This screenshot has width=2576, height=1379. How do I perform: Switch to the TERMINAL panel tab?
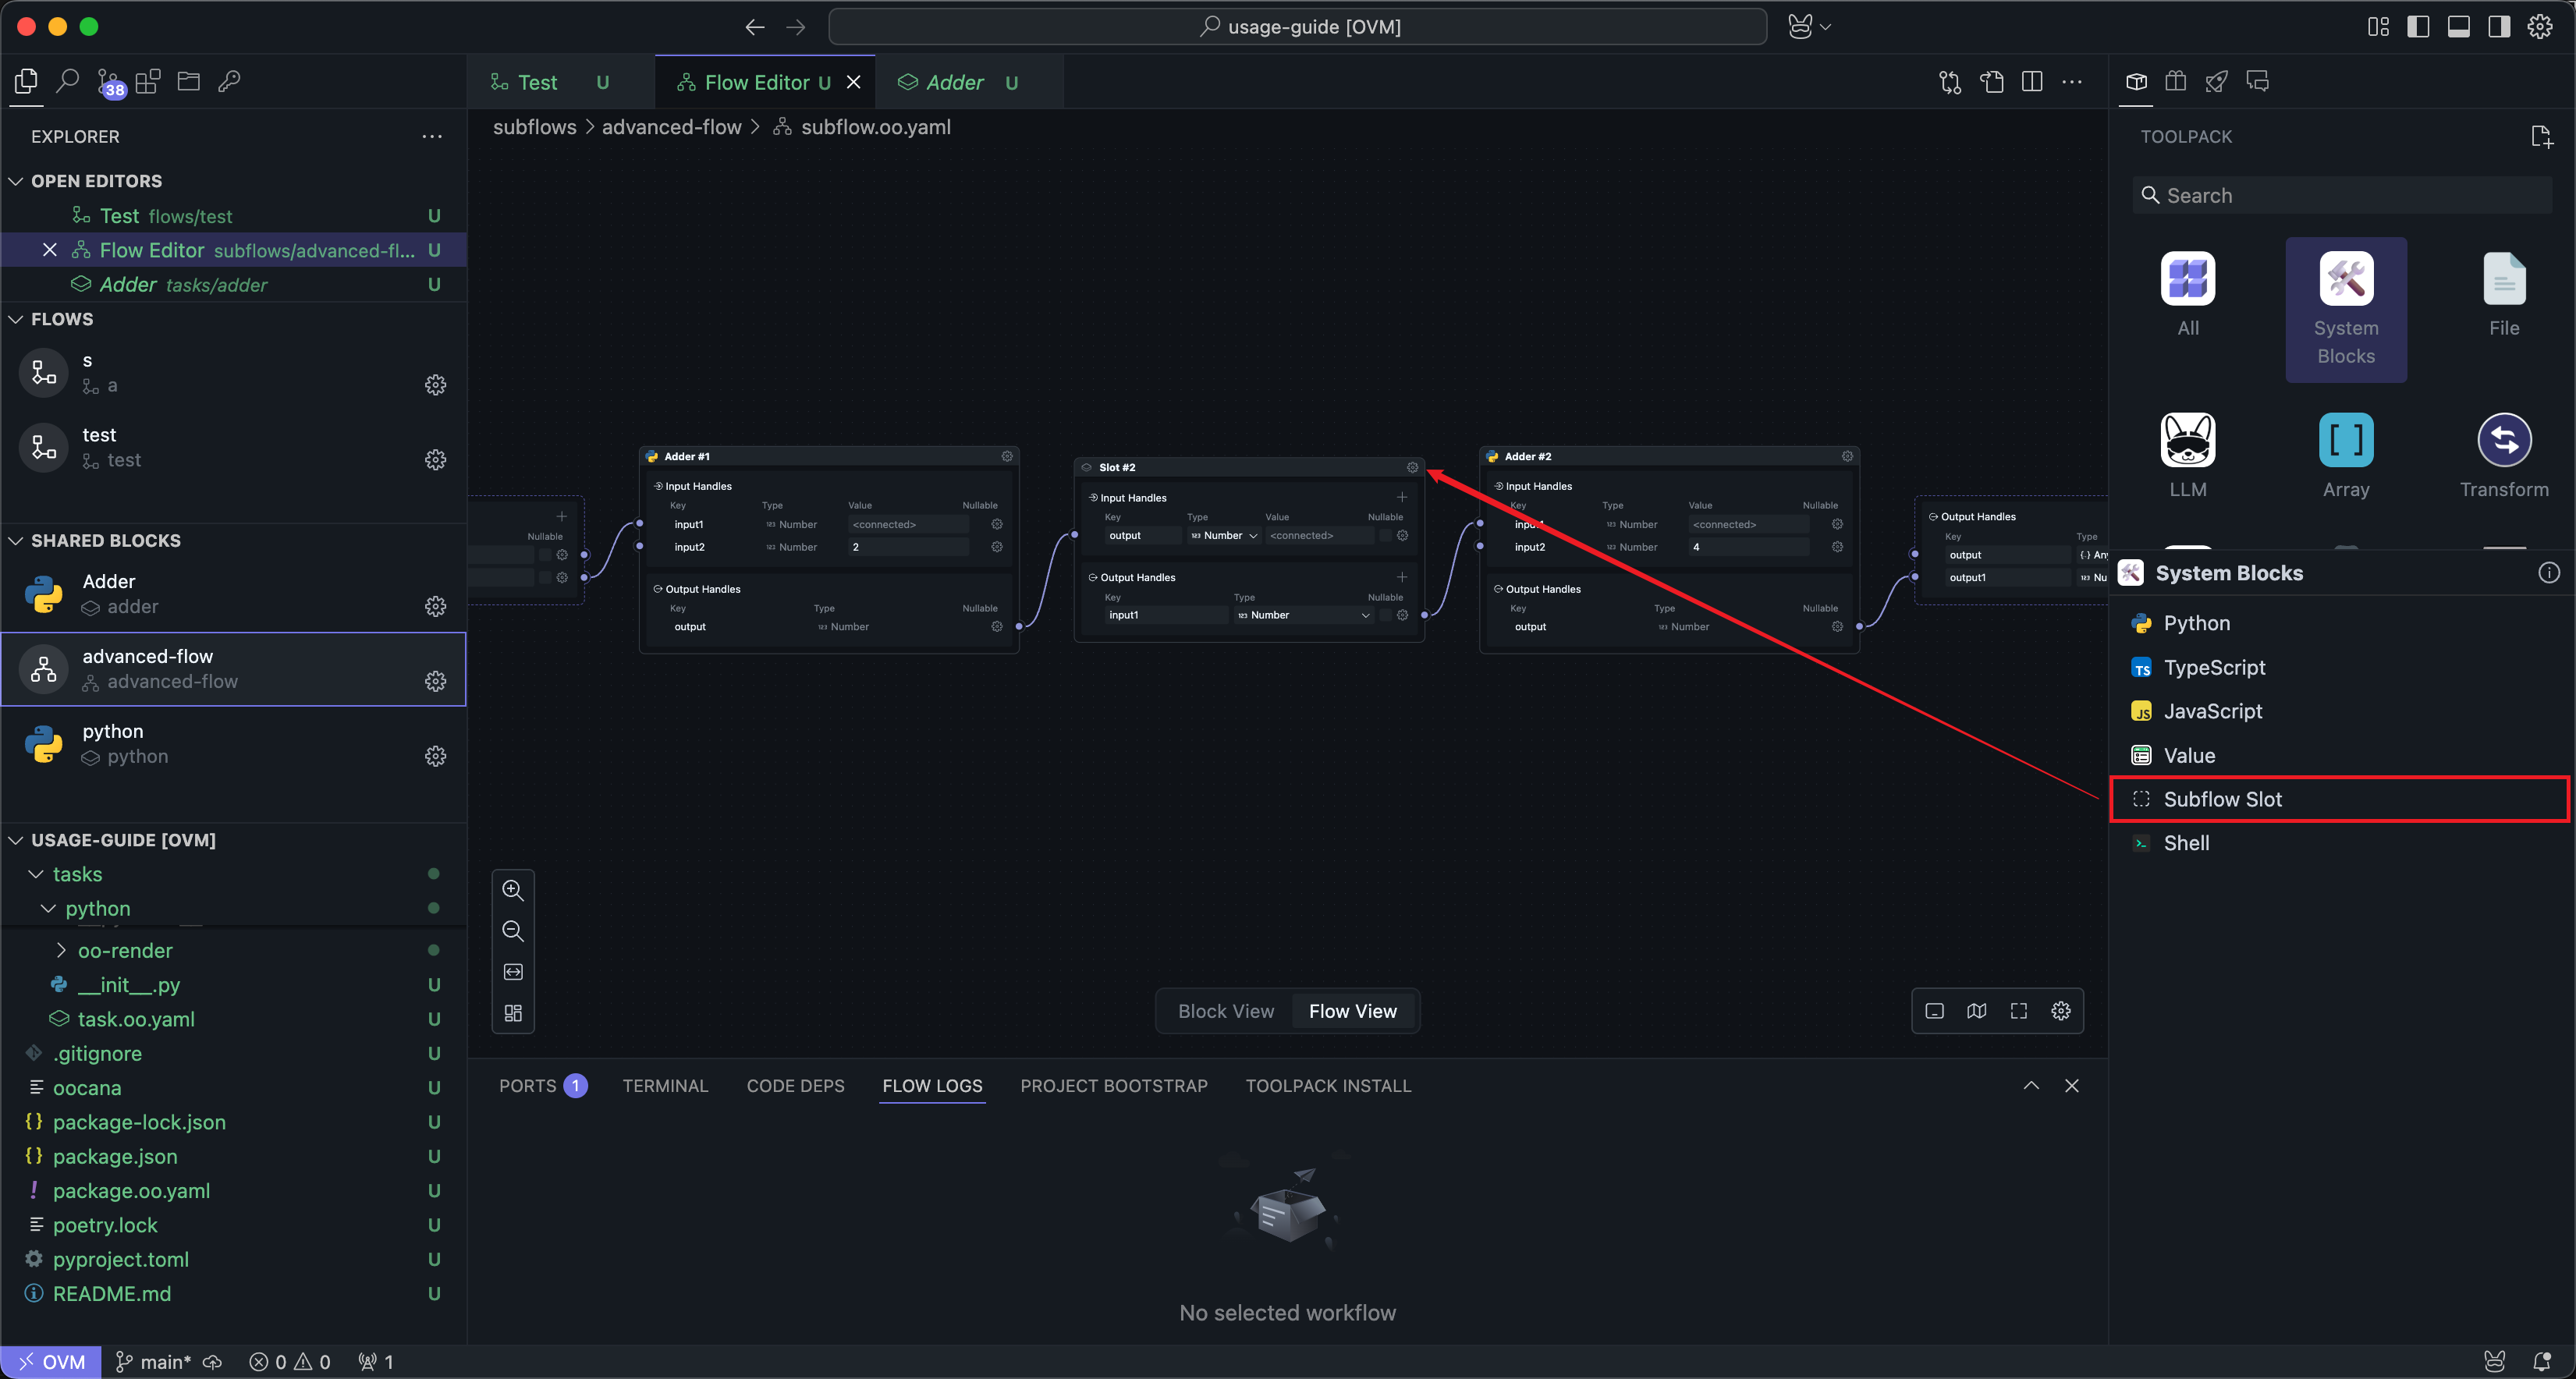664,1085
